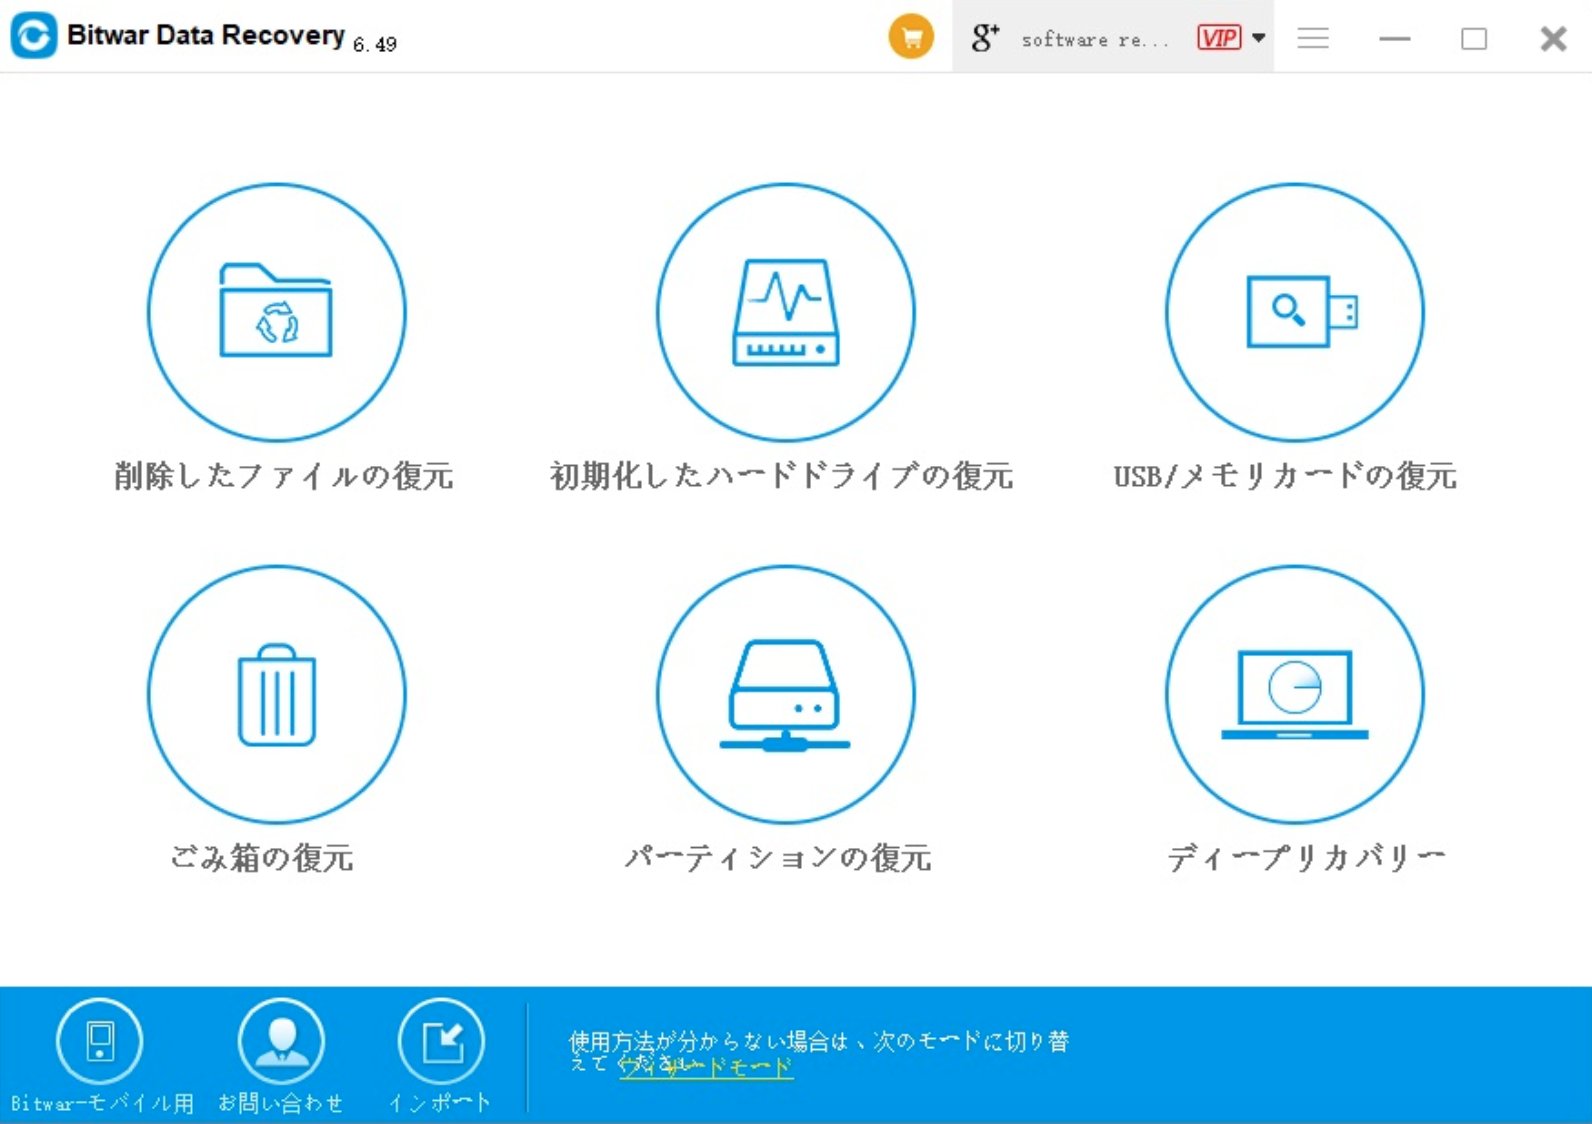This screenshot has width=1592, height=1124.
Task: Click the 'Bitwar-モバイル用' caption
Action: pos(103,1103)
